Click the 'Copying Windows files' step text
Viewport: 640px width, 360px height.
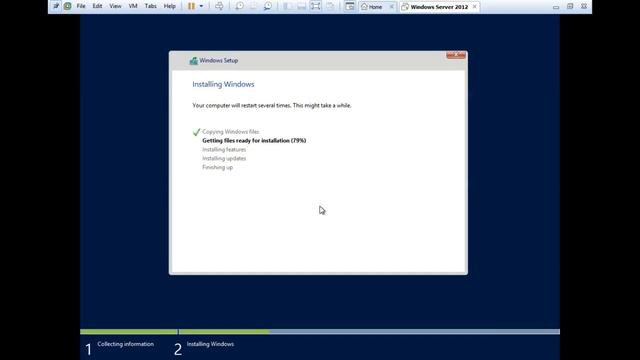231,131
